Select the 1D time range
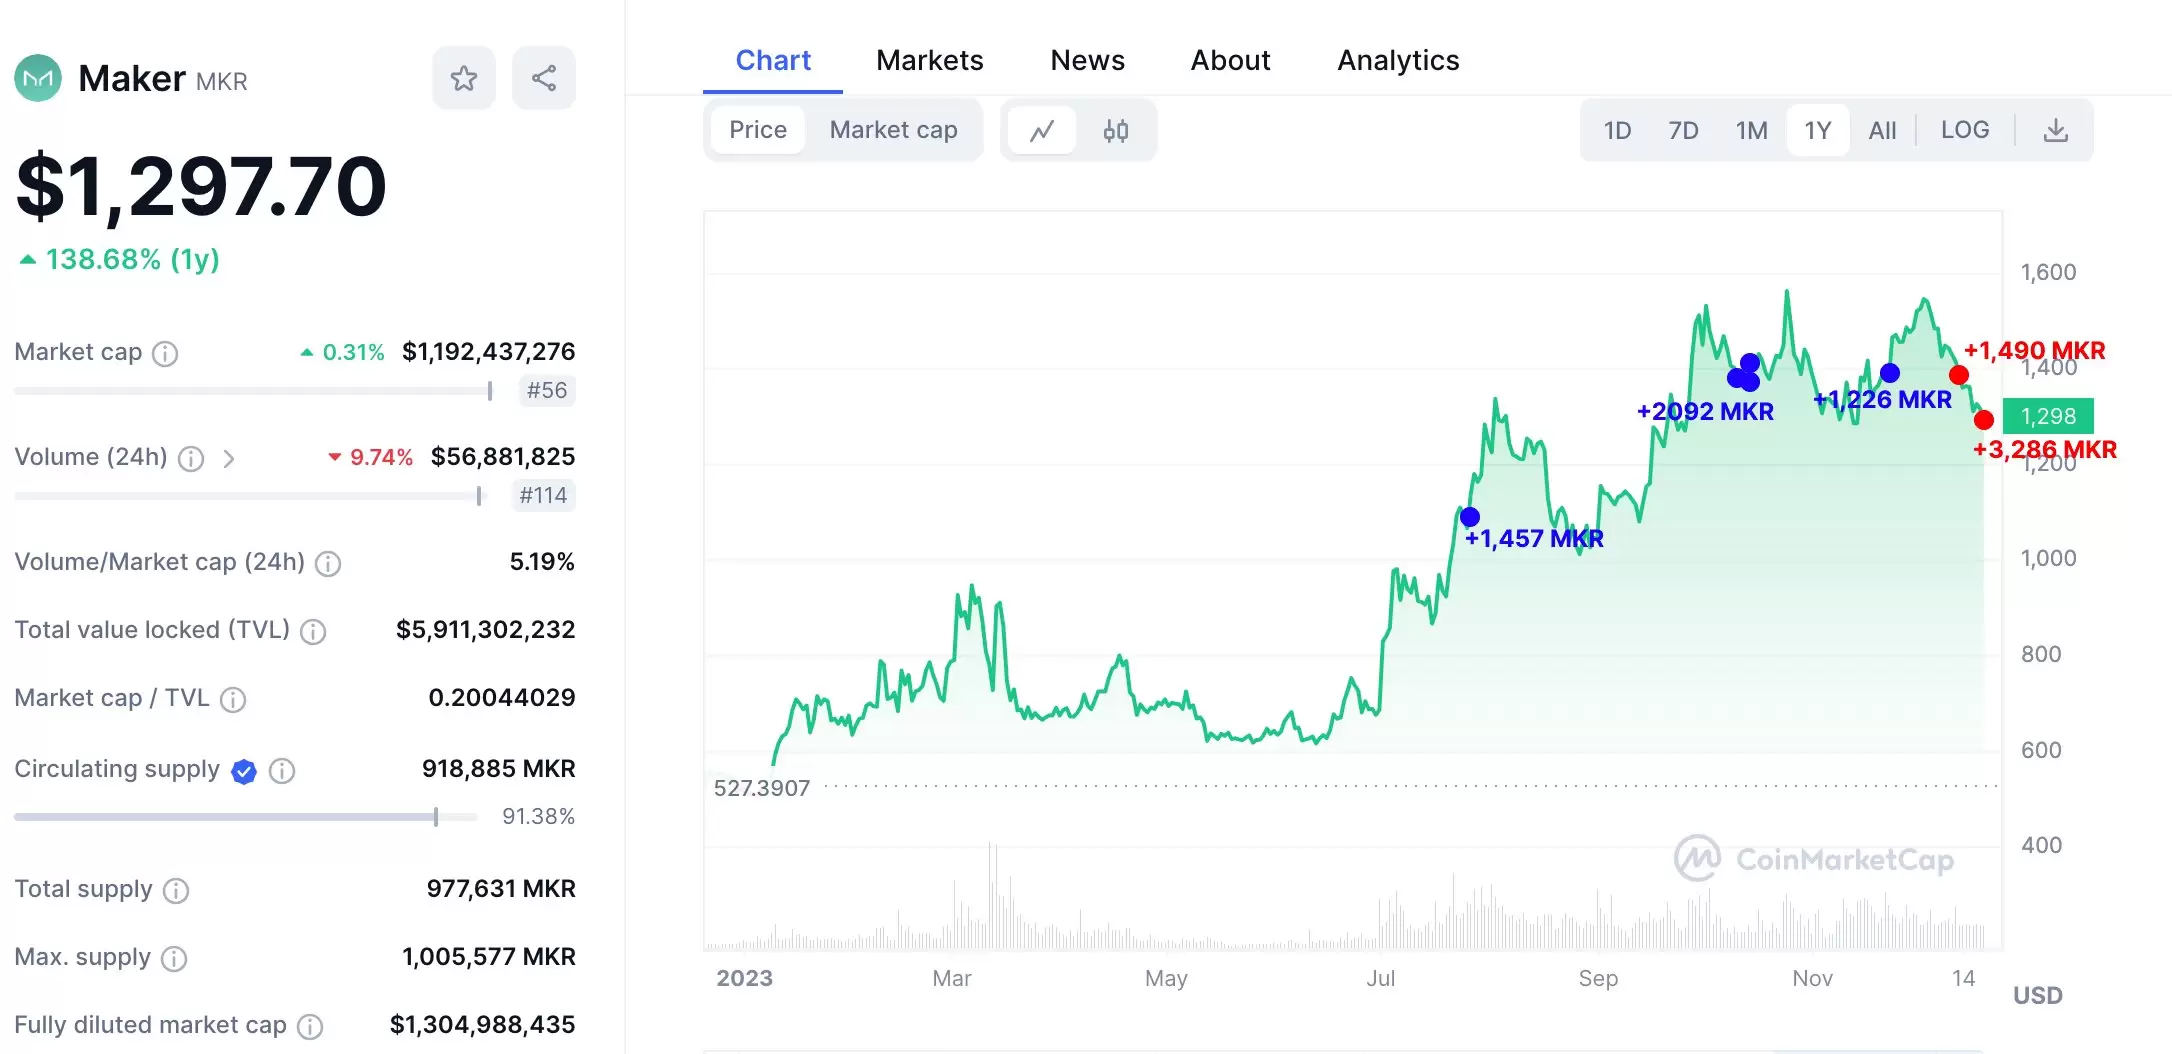 click(1617, 131)
